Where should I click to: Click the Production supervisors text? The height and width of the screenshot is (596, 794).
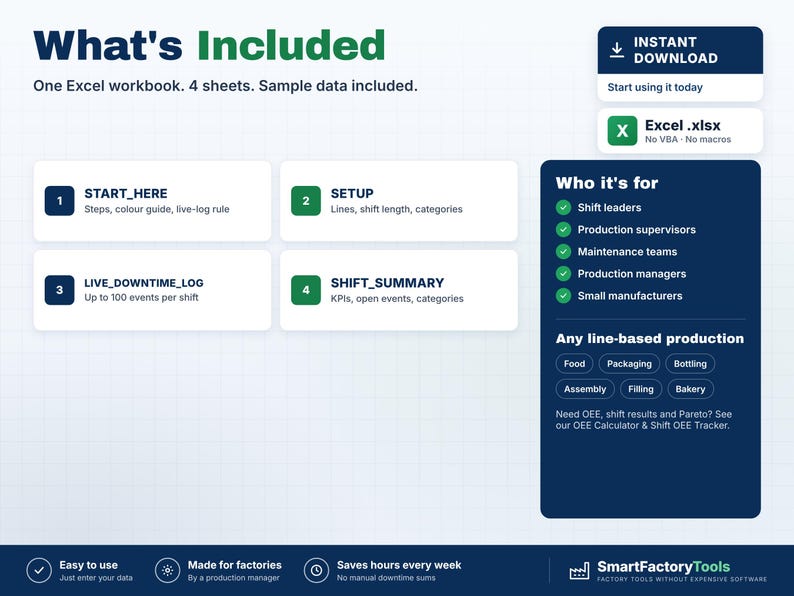point(637,230)
